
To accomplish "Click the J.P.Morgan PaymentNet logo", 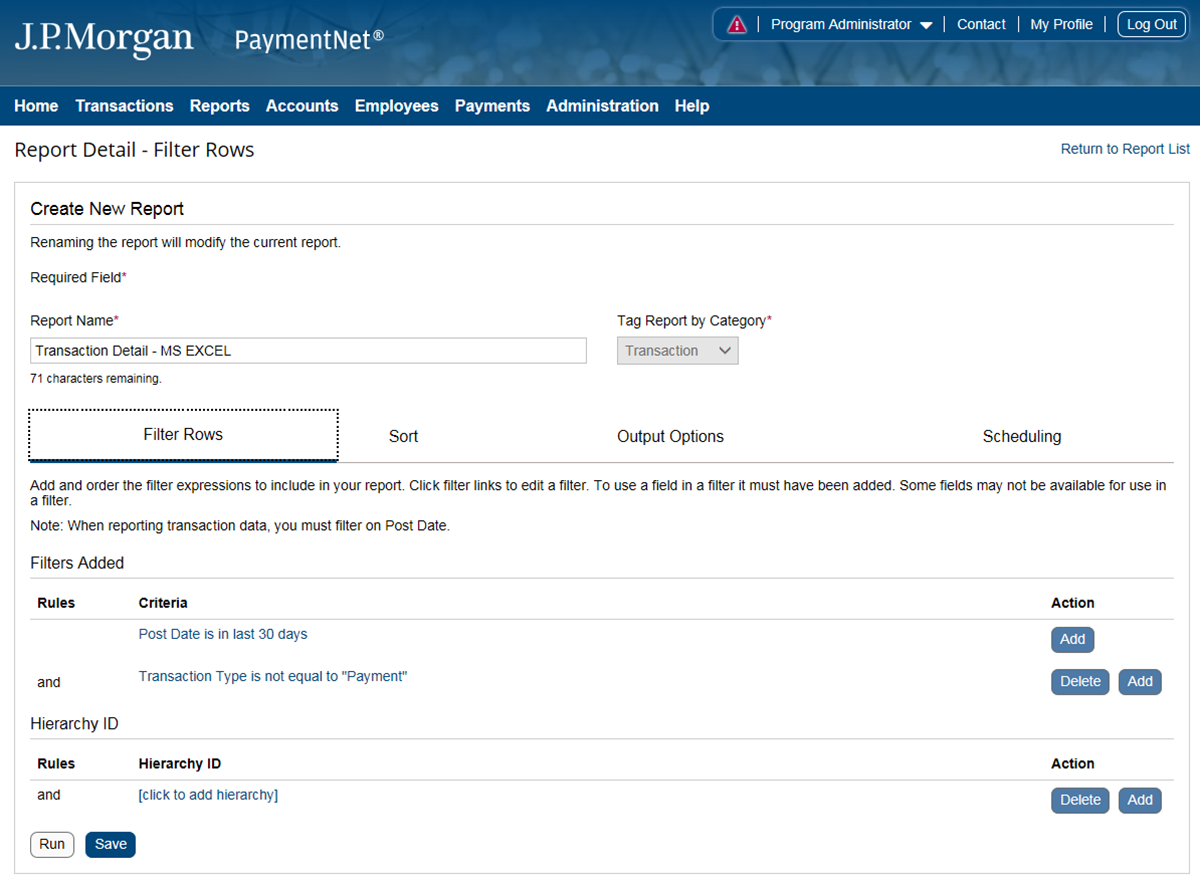I will 198,39.
